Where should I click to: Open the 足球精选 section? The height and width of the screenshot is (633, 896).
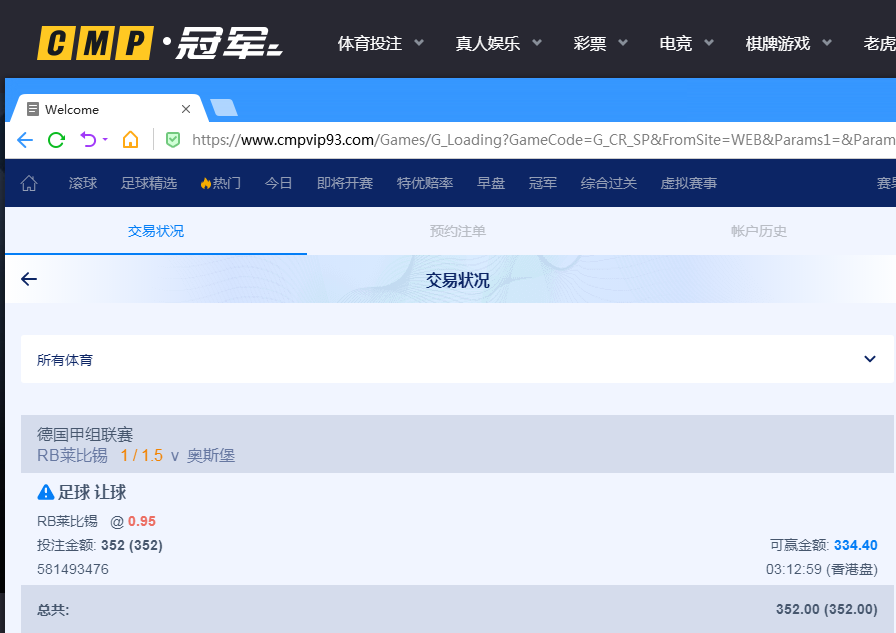pyautogui.click(x=149, y=183)
